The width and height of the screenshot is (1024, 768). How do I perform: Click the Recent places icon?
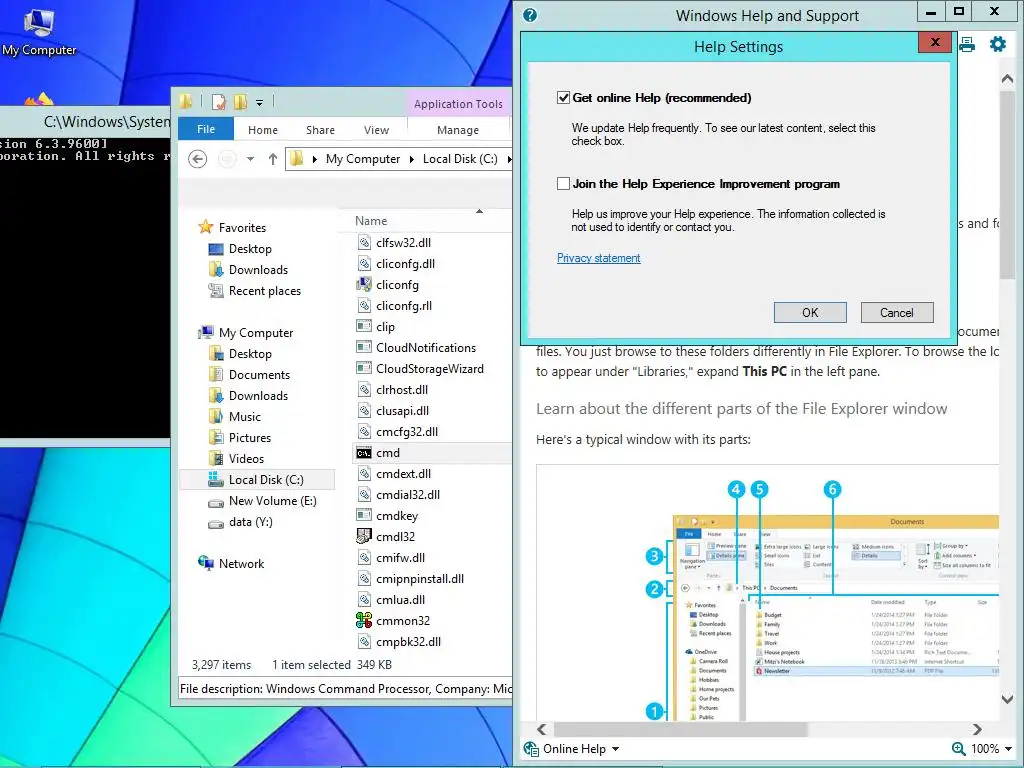pos(216,291)
